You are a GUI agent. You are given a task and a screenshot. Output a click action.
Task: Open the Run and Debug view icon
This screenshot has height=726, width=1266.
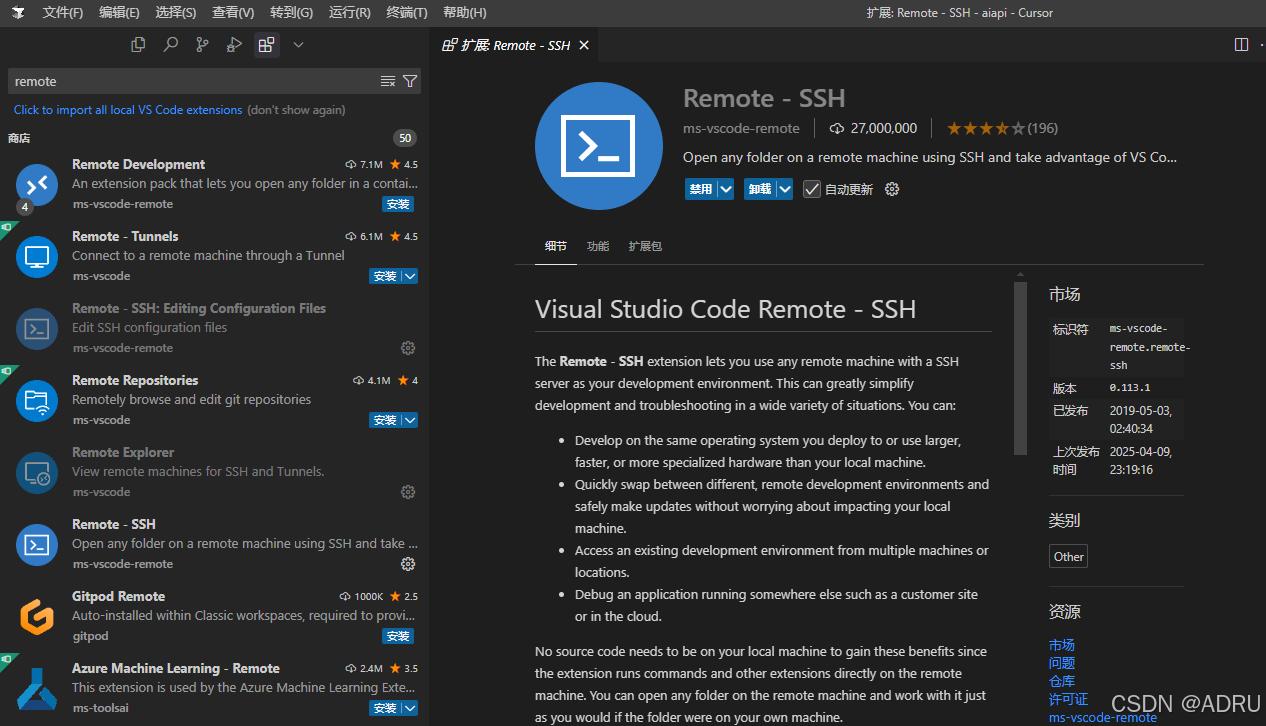pos(234,44)
